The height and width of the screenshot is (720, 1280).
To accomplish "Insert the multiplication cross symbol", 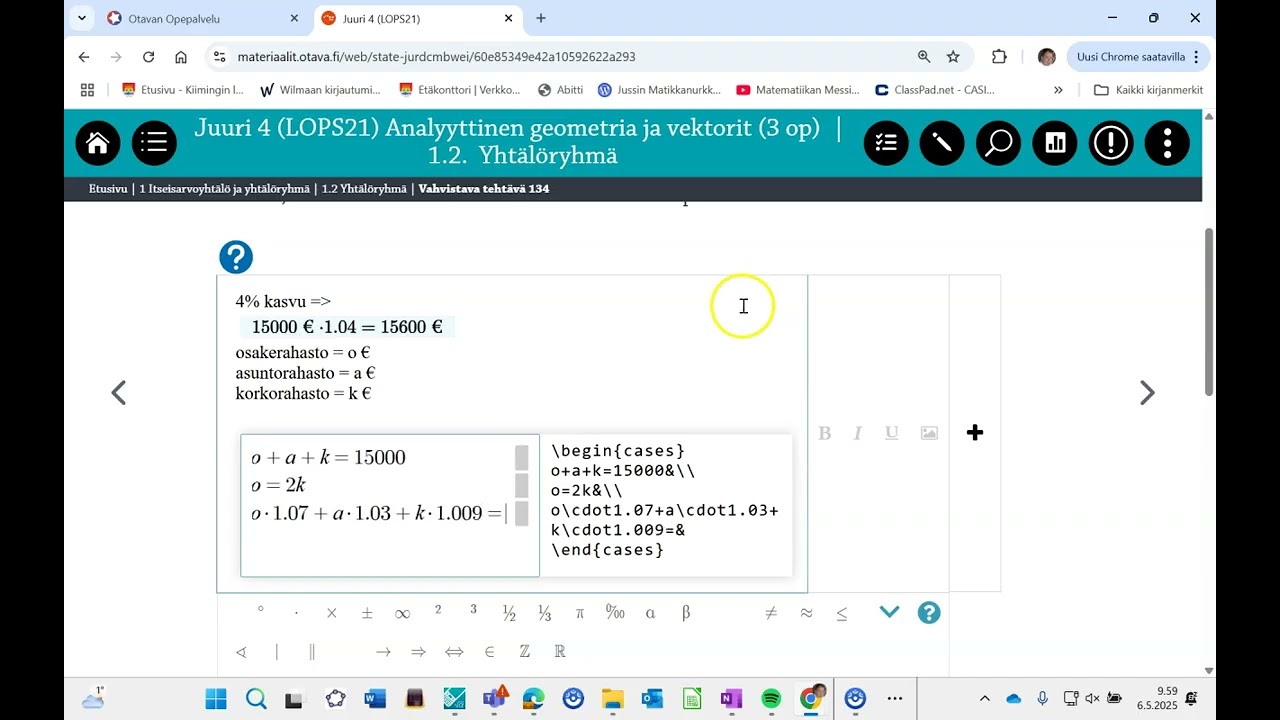I will pos(332,613).
